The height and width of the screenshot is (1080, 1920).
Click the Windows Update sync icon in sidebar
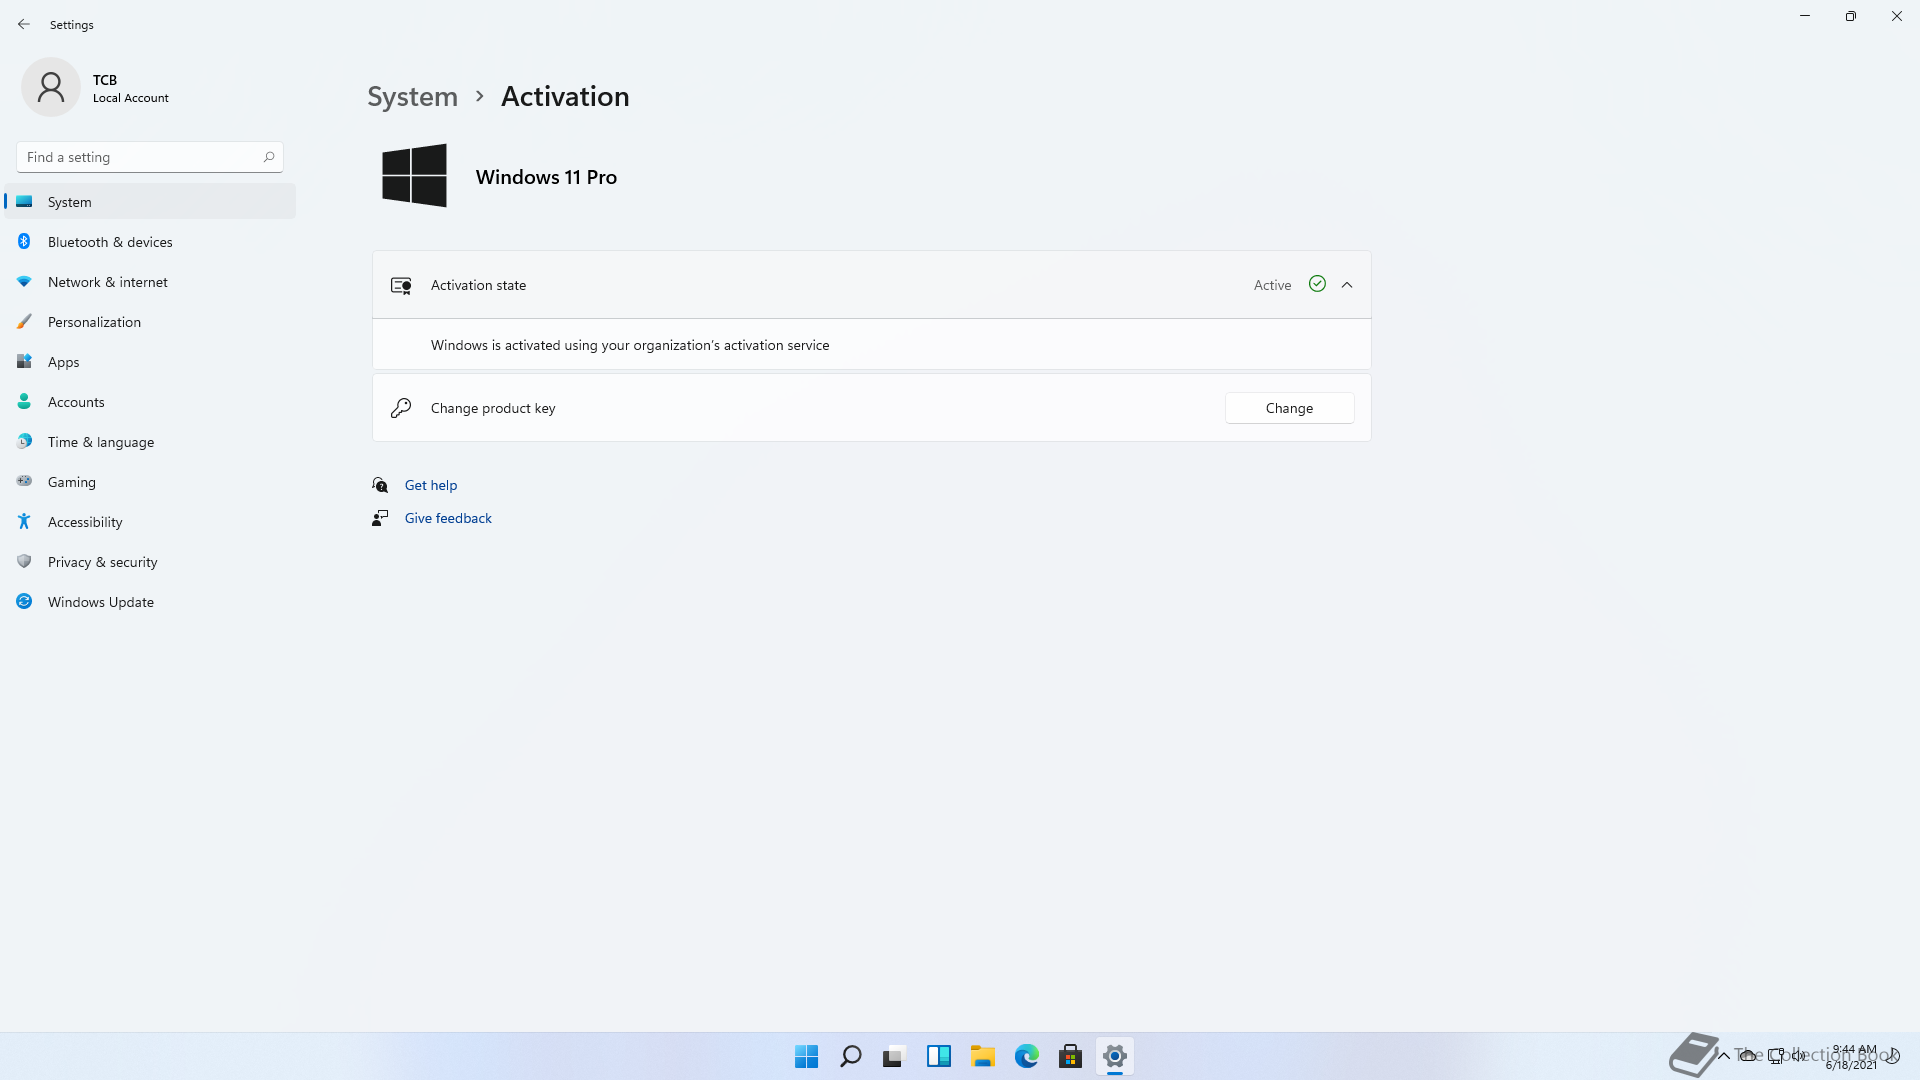[x=24, y=601]
